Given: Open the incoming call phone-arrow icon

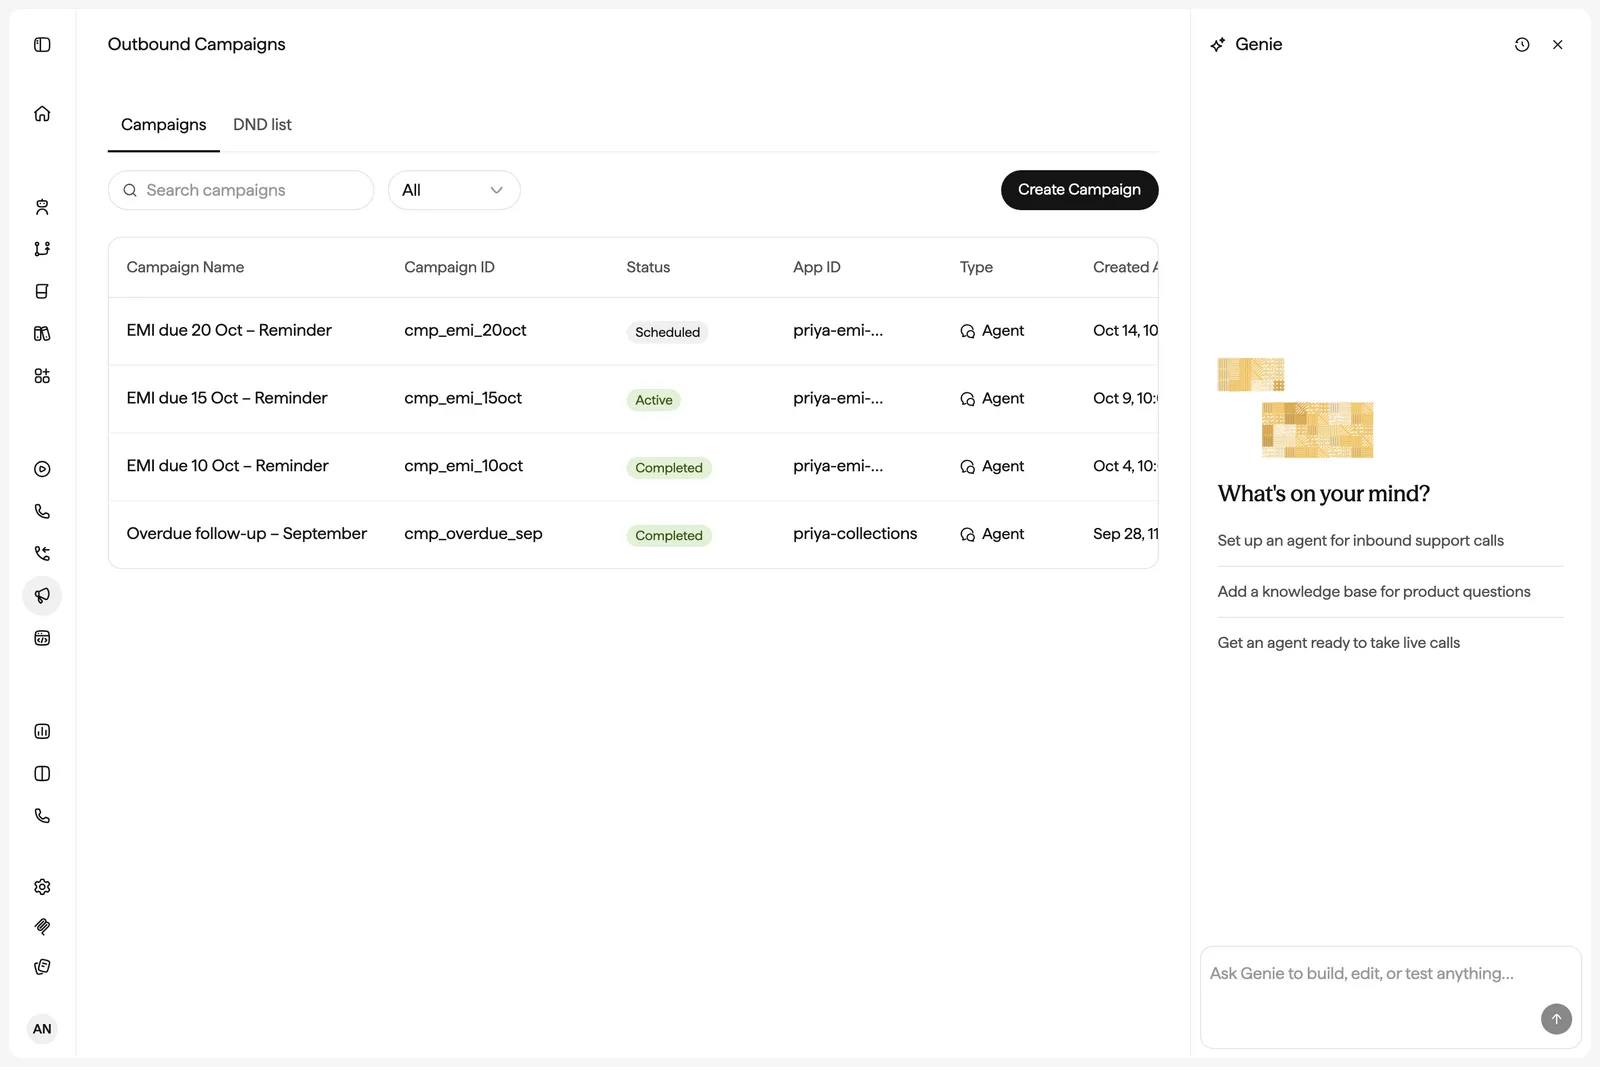Looking at the screenshot, I should [42, 553].
